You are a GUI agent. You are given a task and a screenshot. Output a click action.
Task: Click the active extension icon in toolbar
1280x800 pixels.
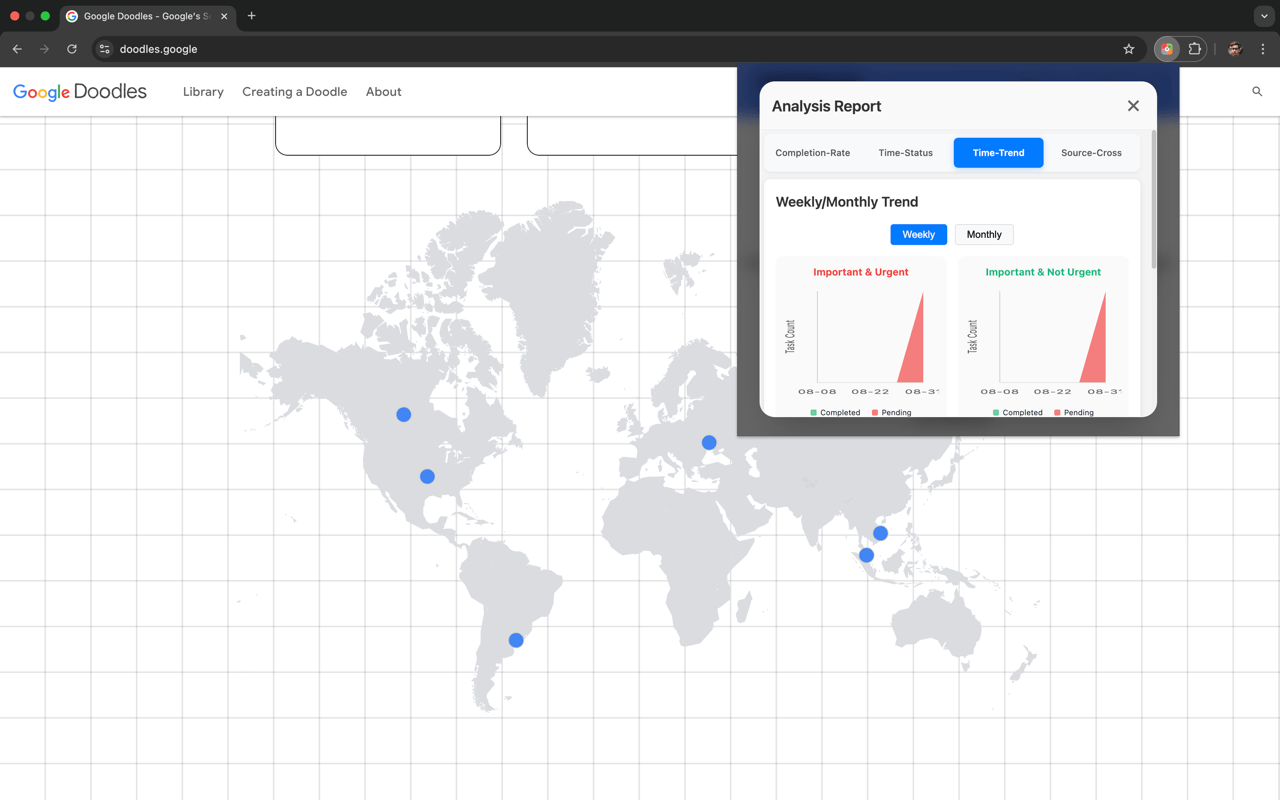(x=1167, y=49)
